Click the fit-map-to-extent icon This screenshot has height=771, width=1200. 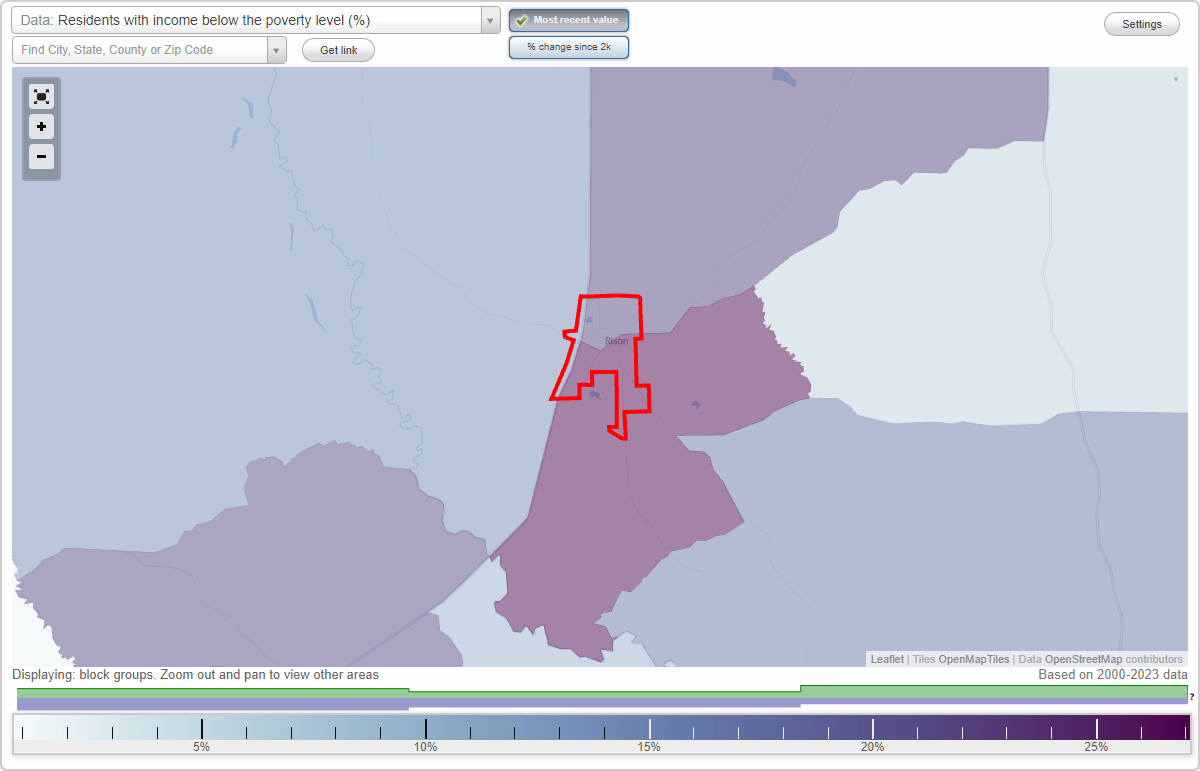click(x=41, y=96)
